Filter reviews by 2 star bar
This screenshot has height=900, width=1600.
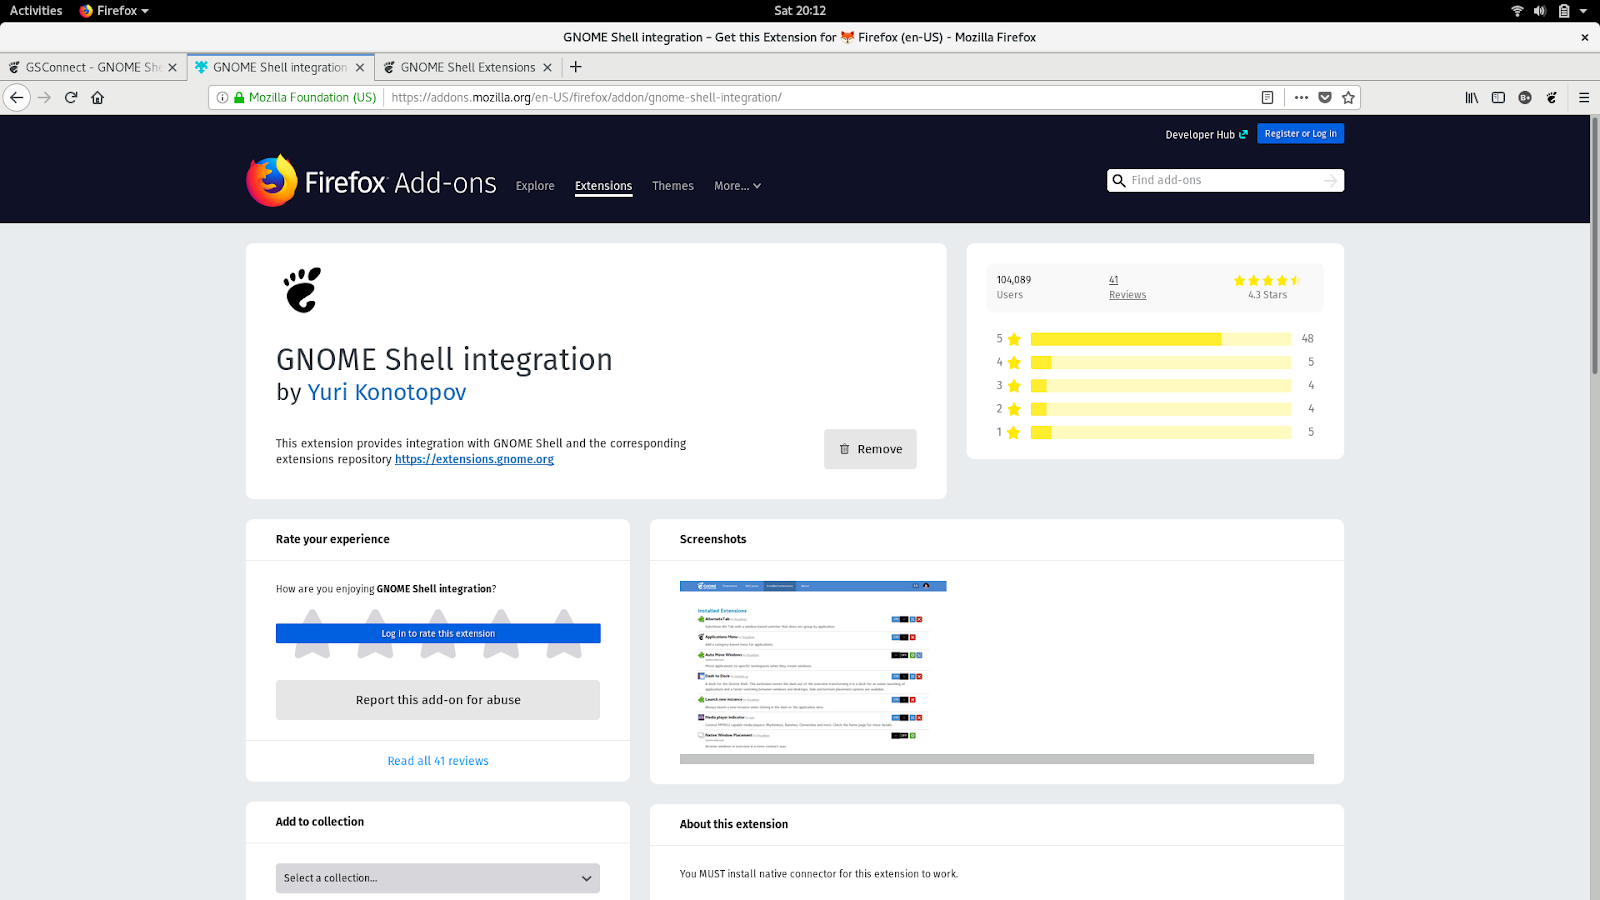(1160, 409)
